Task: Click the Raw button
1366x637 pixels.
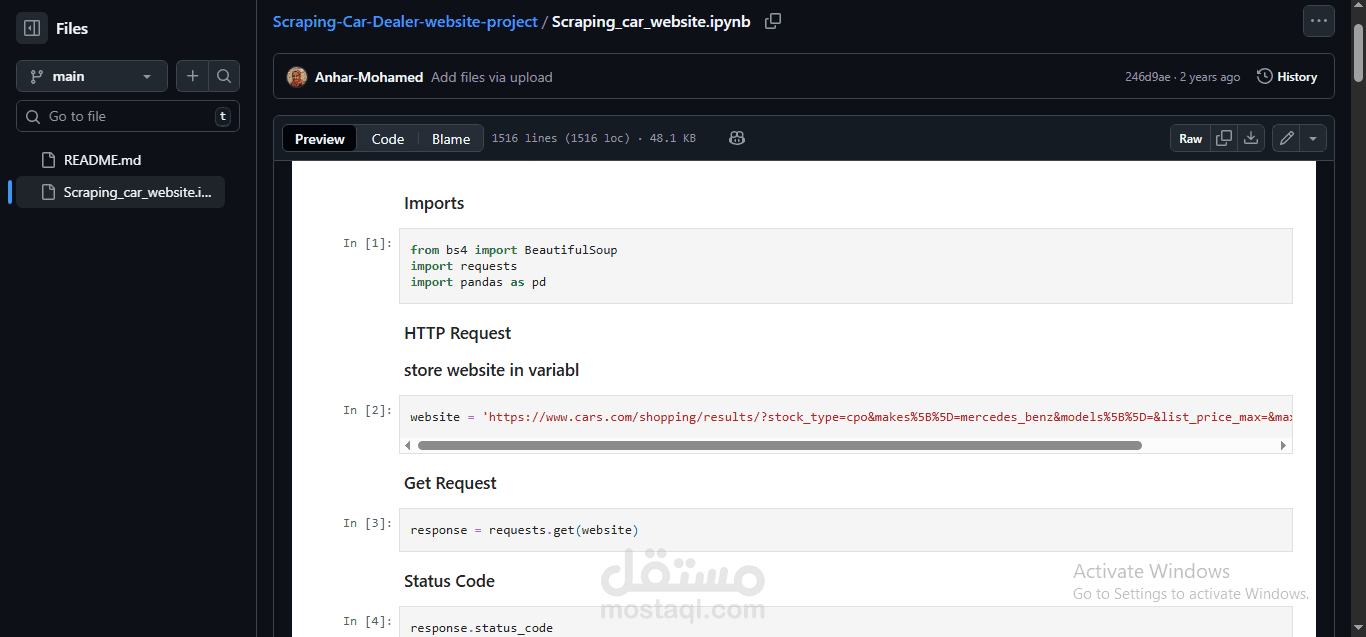Action: coord(1190,139)
